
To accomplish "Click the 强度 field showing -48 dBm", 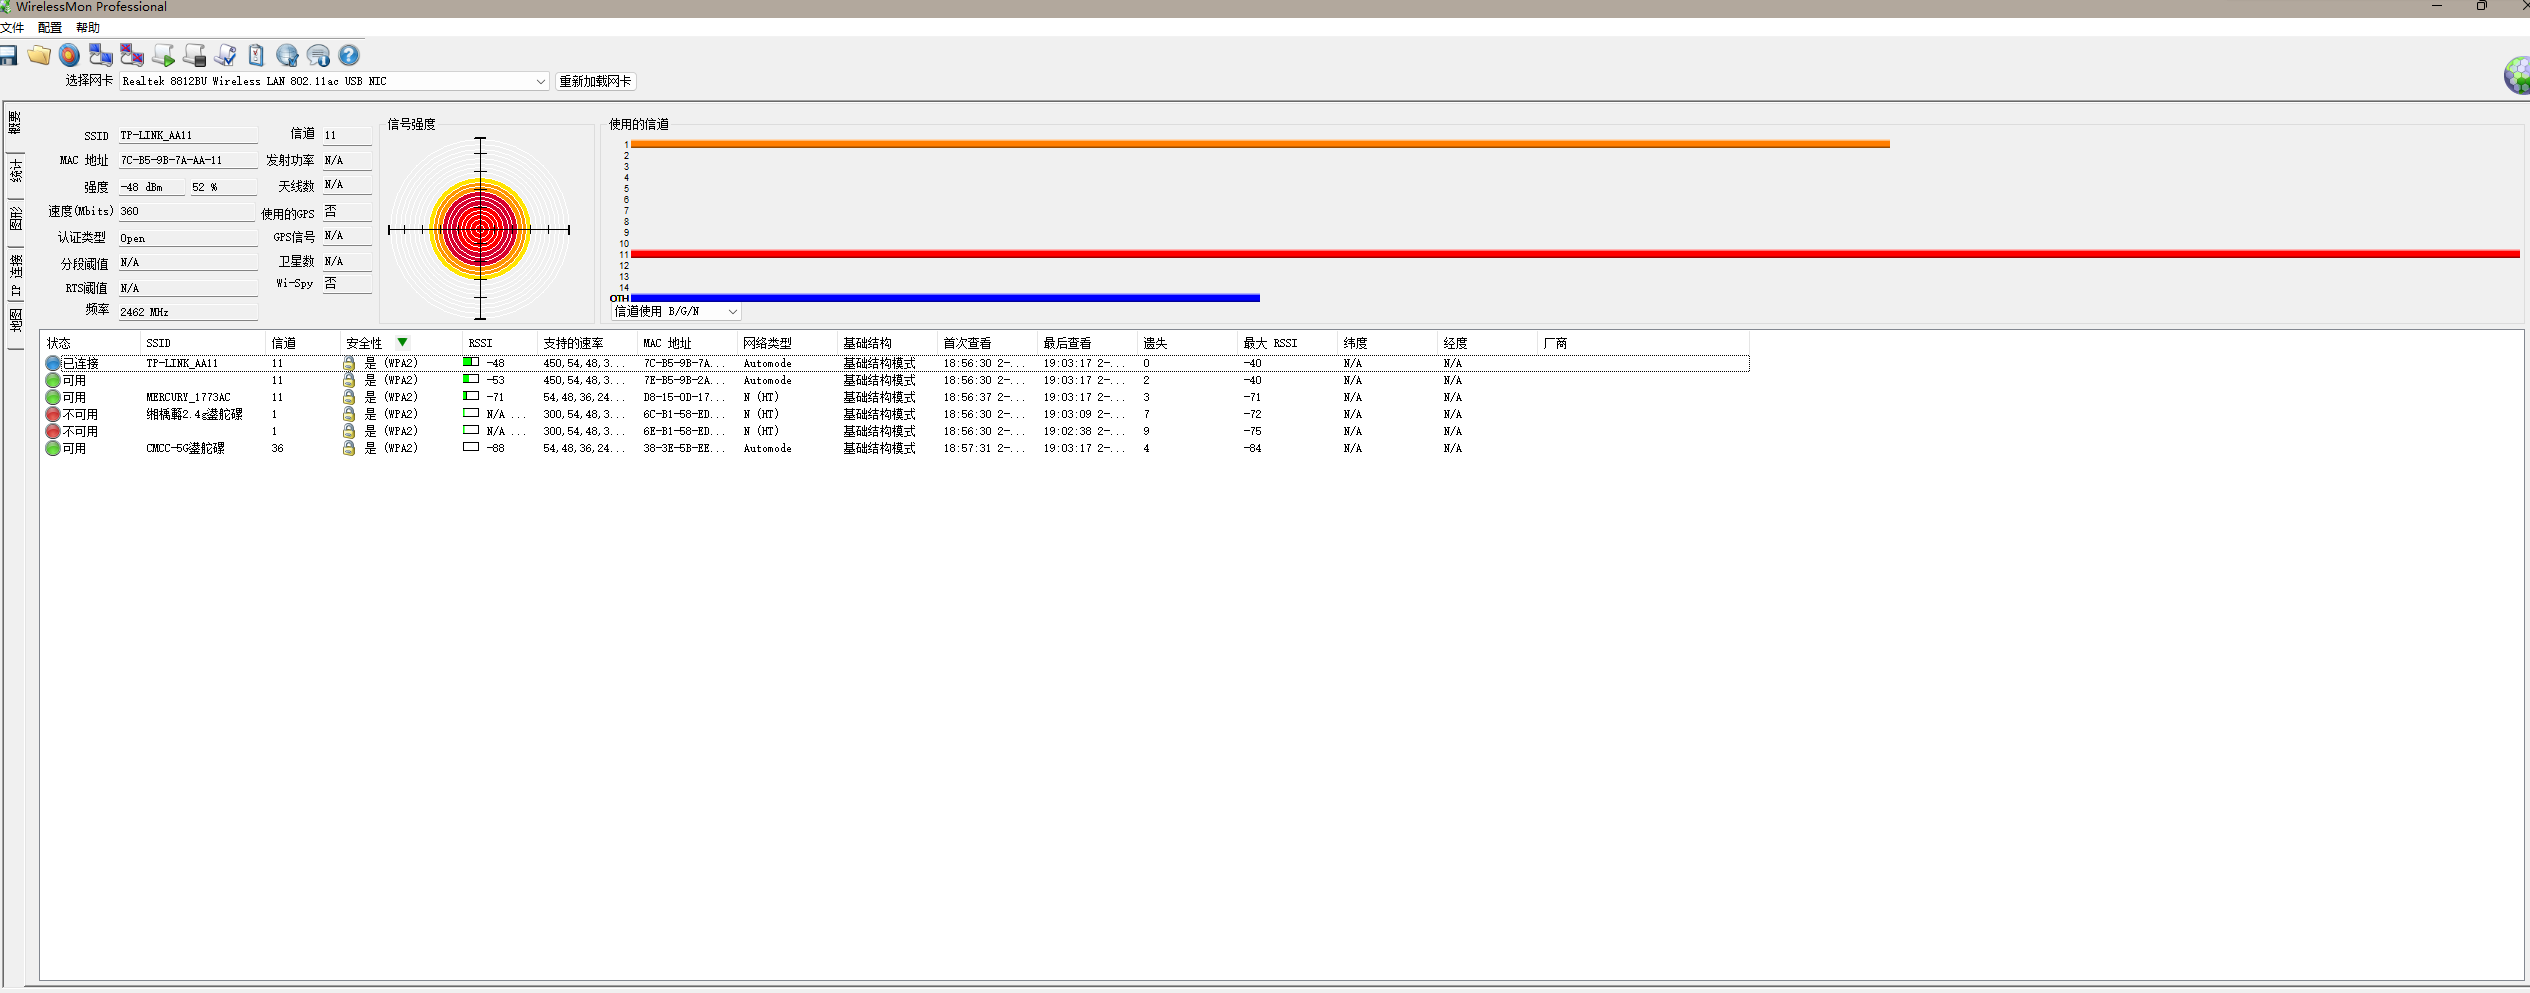I will [x=151, y=187].
